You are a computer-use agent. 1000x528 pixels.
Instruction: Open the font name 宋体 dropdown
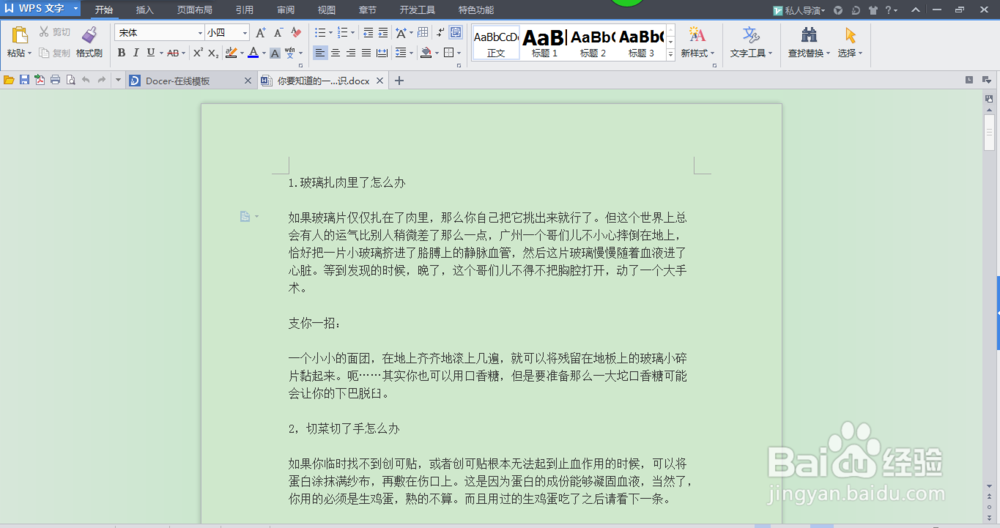[x=200, y=33]
